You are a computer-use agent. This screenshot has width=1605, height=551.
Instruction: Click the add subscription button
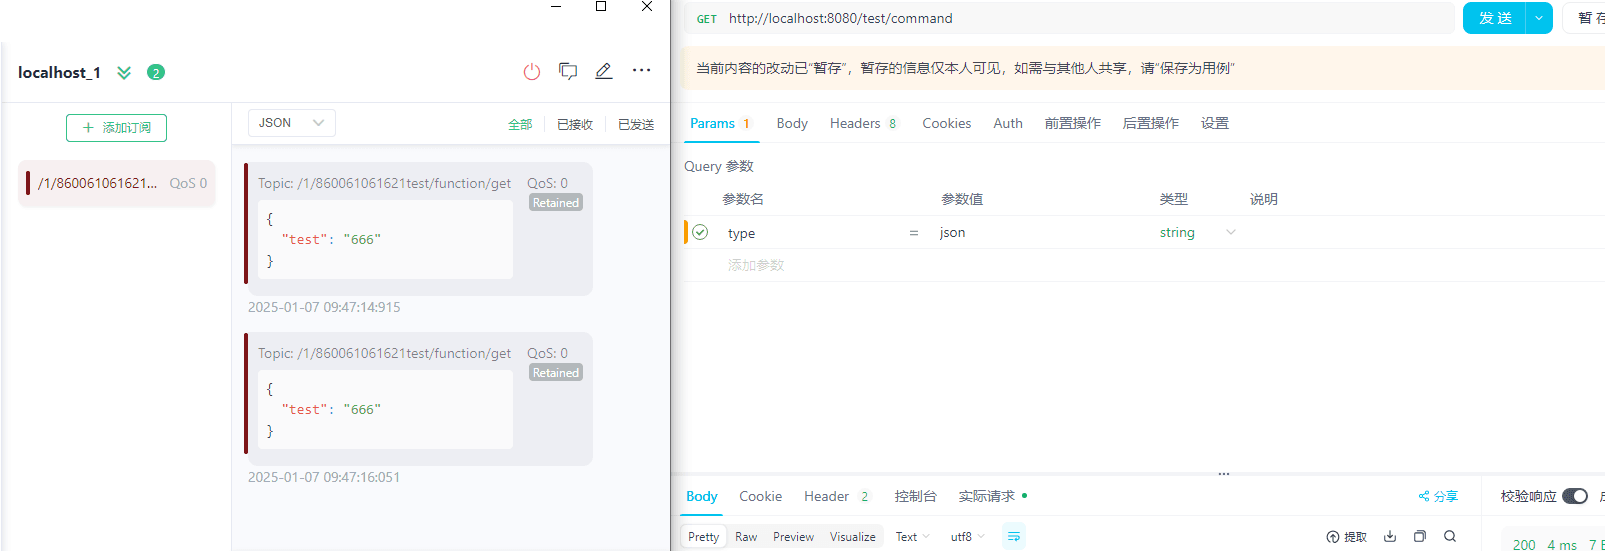(x=116, y=128)
